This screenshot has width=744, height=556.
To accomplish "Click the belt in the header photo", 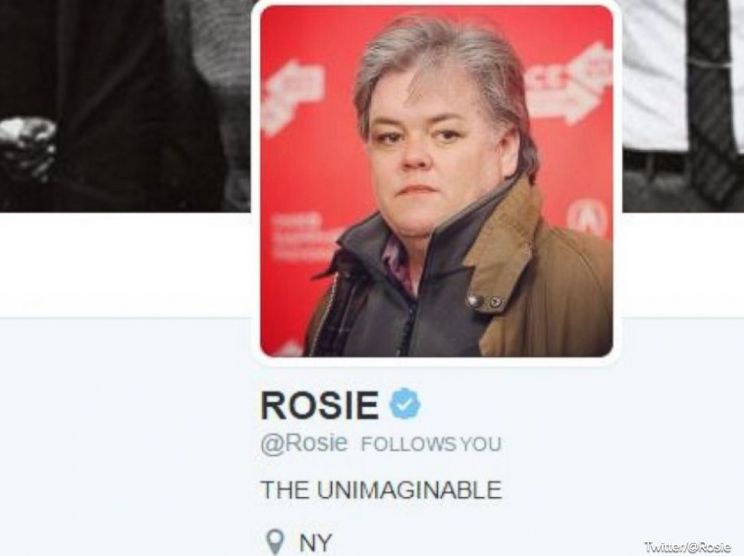I will click(655, 162).
